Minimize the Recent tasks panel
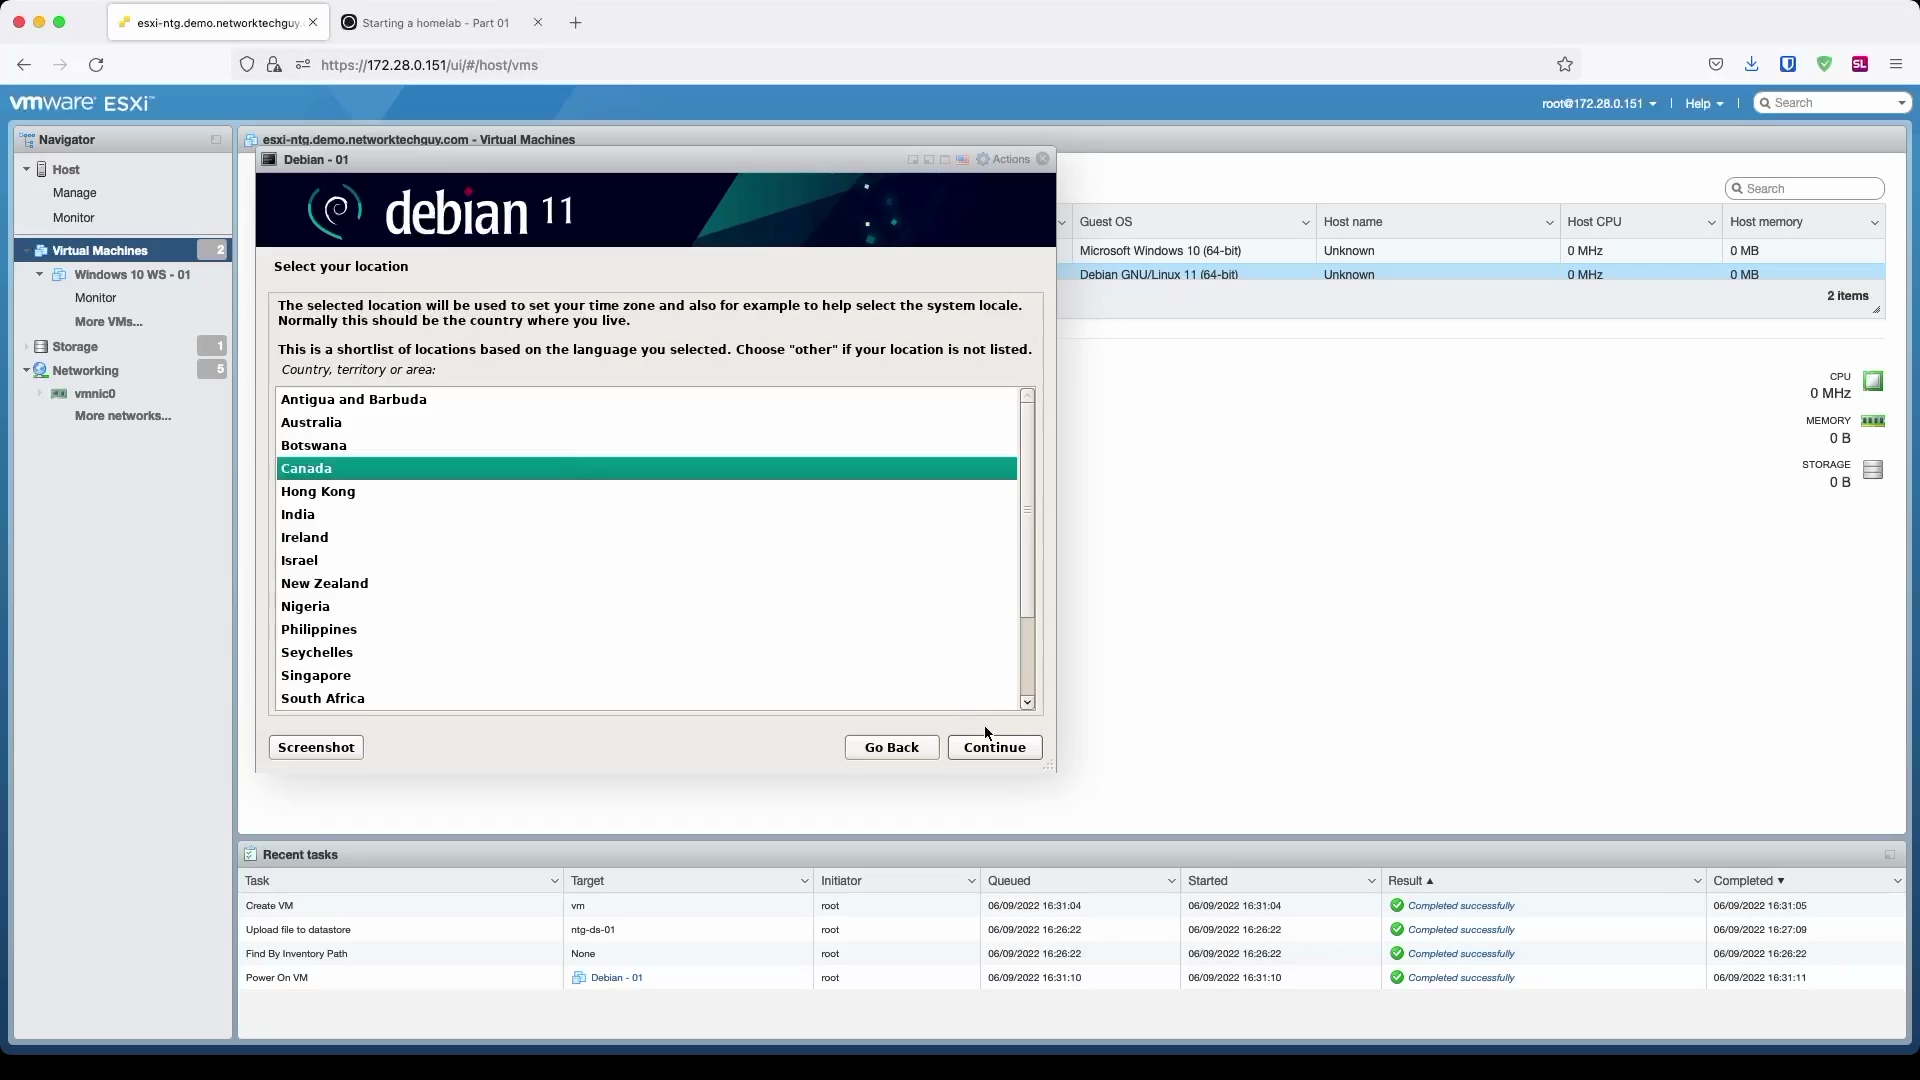Image resolution: width=1920 pixels, height=1080 pixels. 1889,855
